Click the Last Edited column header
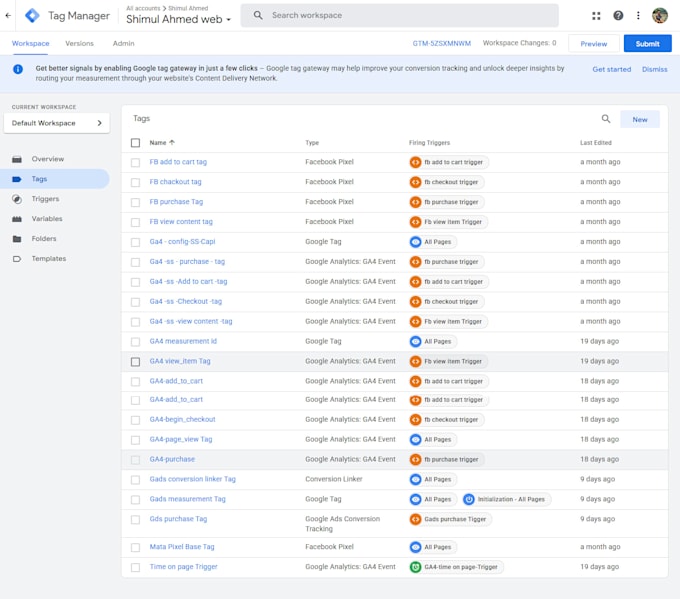The height and width of the screenshot is (599, 680). click(x=595, y=143)
